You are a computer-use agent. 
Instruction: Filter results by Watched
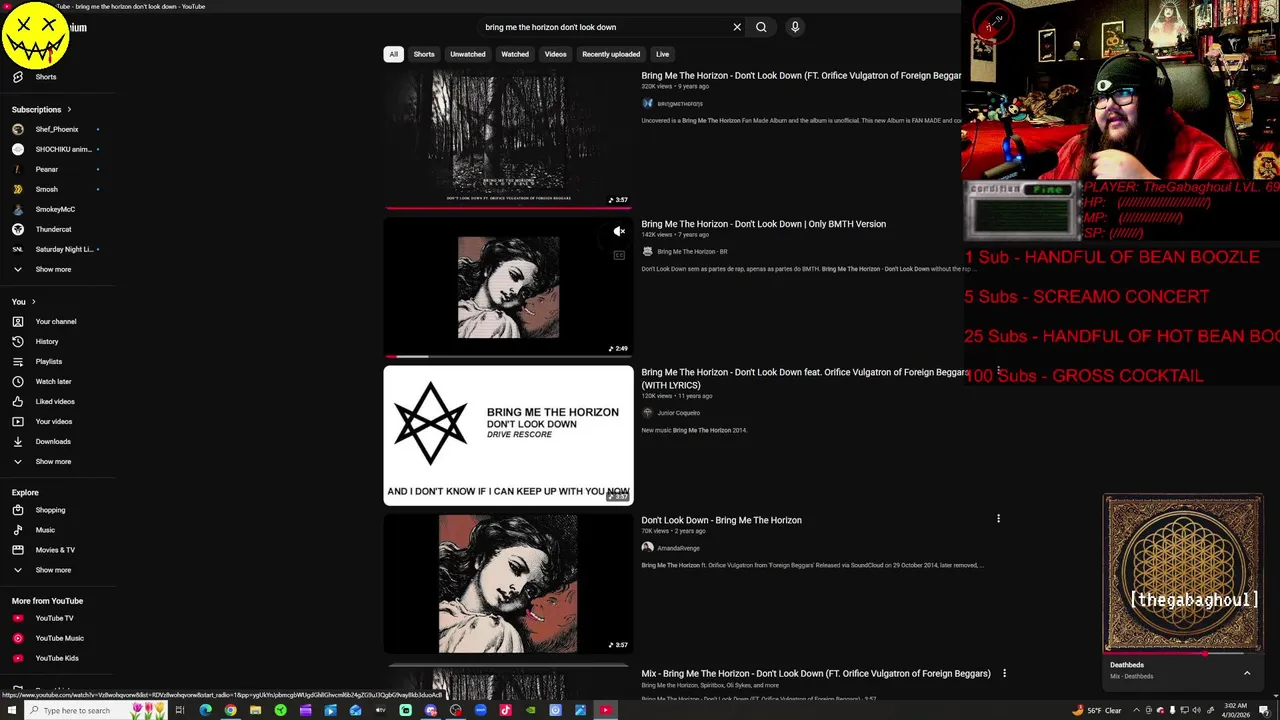(515, 54)
